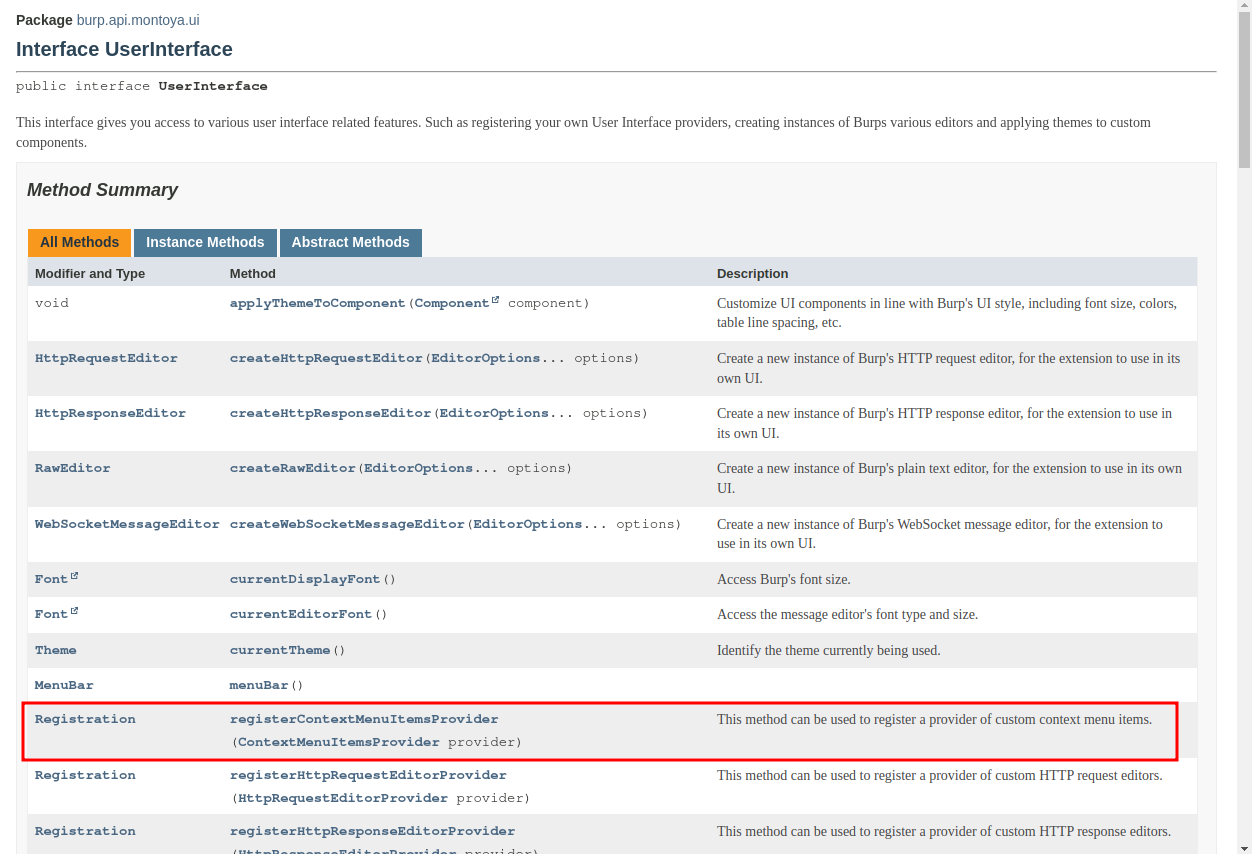The image size is (1252, 854).
Task: Click the external link icon beside Component
Action: [495, 301]
